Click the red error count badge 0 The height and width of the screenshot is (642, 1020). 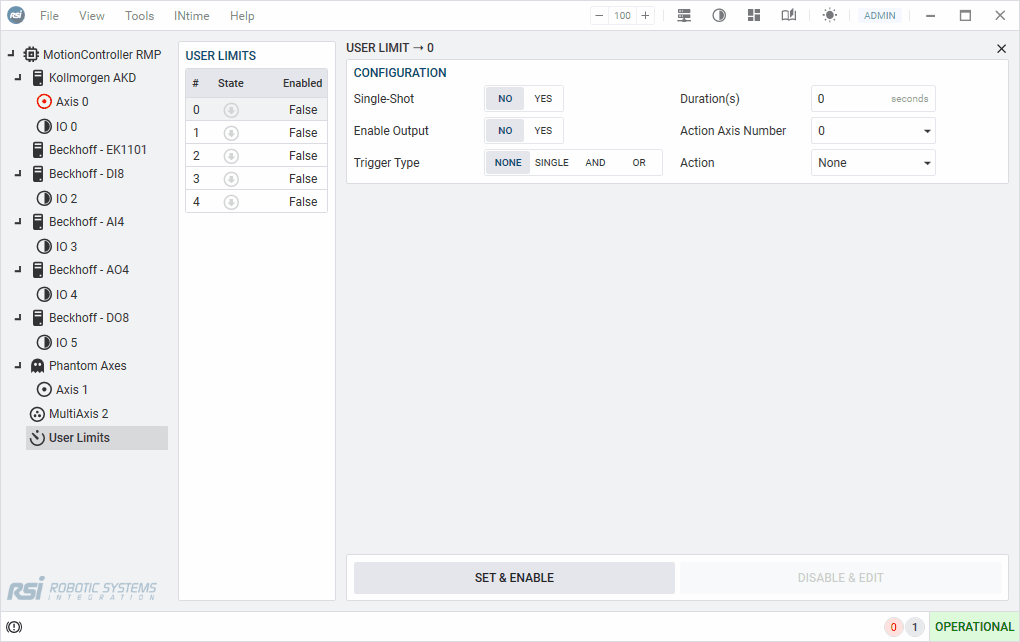click(893, 627)
